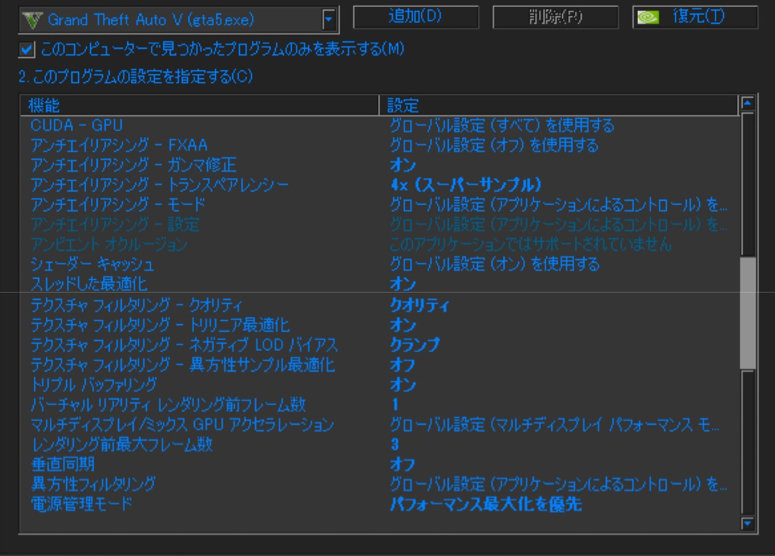Screen dimensions: 775x556
Task: Click レンダリング前最大フレーム数 value 3
Action: [x=395, y=444]
